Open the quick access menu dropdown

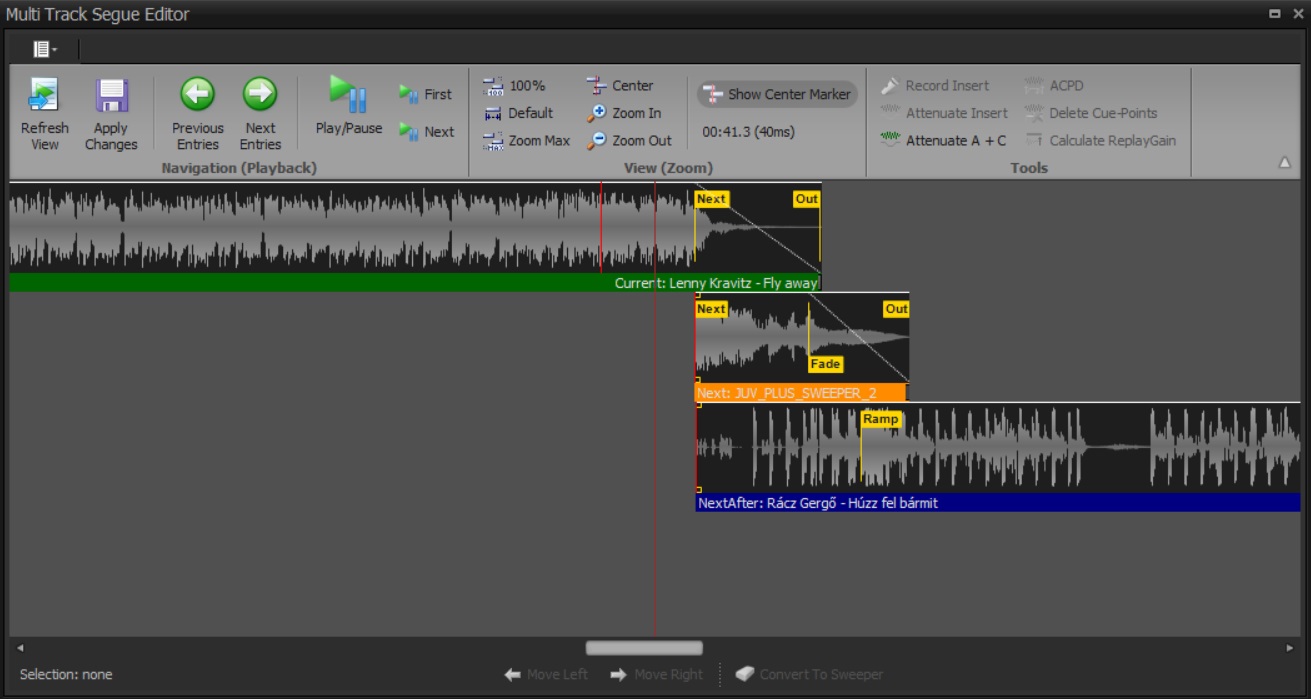pyautogui.click(x=45, y=49)
